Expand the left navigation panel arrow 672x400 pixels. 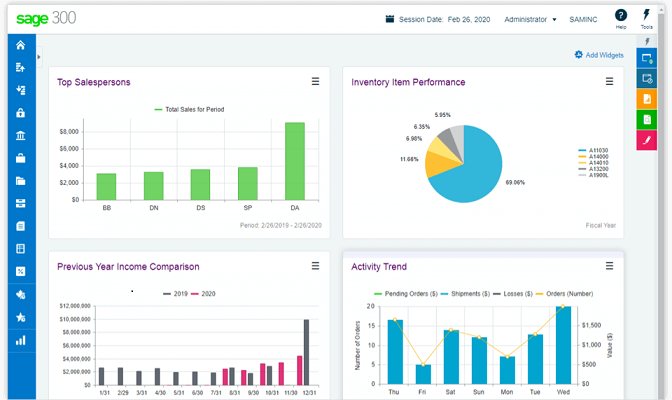(39, 57)
